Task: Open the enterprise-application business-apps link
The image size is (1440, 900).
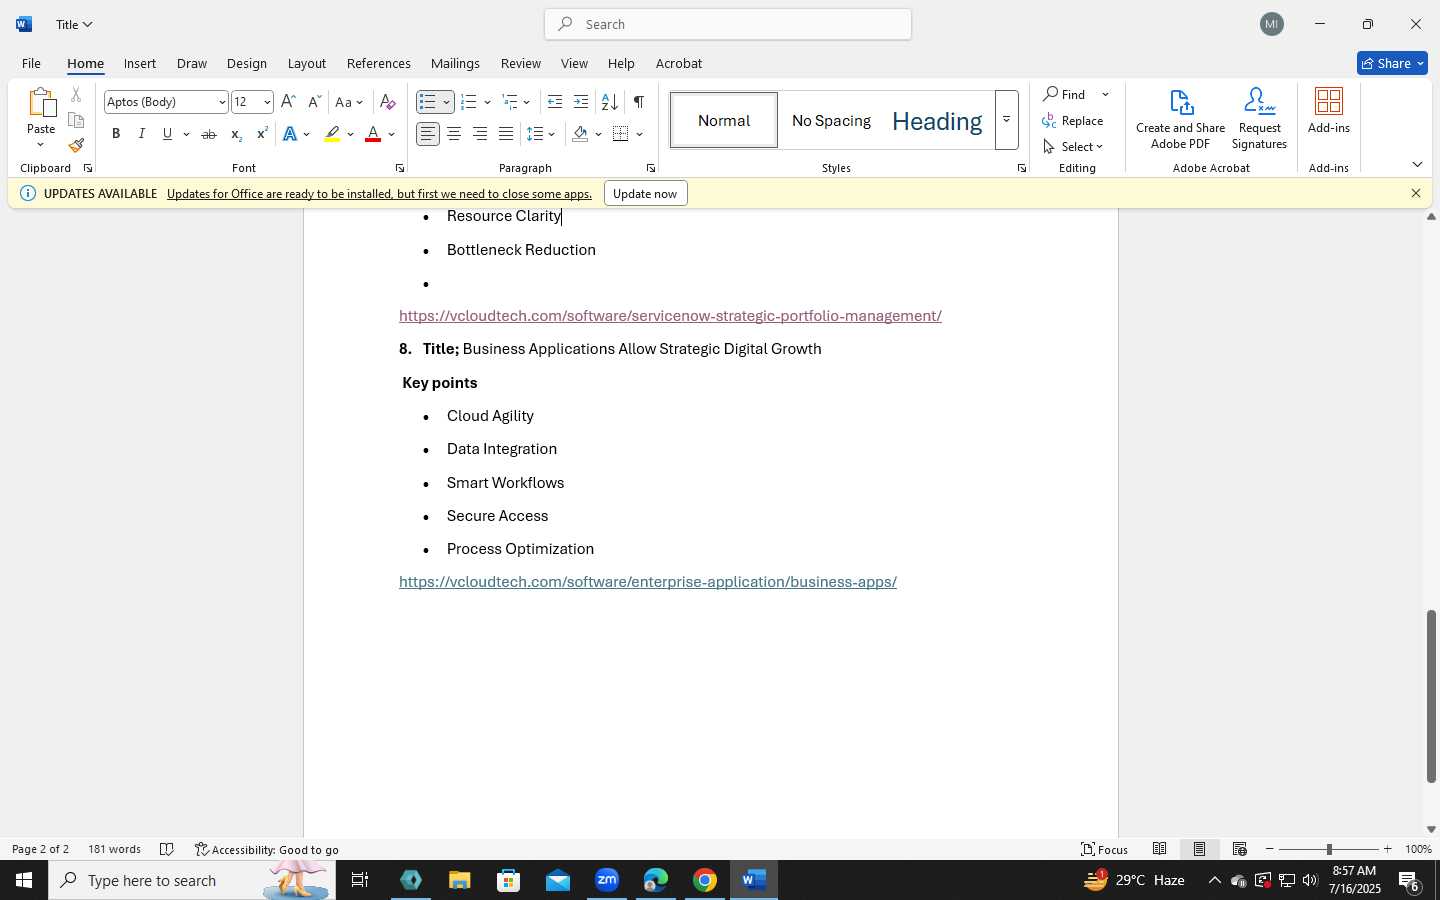Action: 648,582
